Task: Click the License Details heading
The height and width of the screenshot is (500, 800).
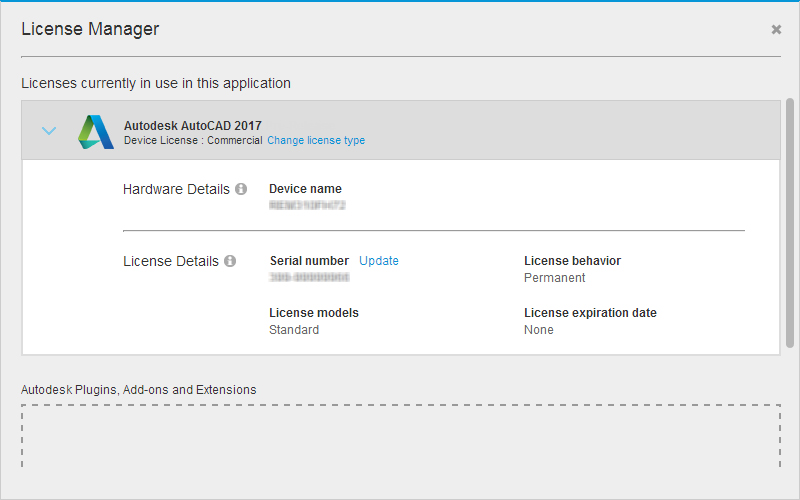Action: (x=171, y=261)
